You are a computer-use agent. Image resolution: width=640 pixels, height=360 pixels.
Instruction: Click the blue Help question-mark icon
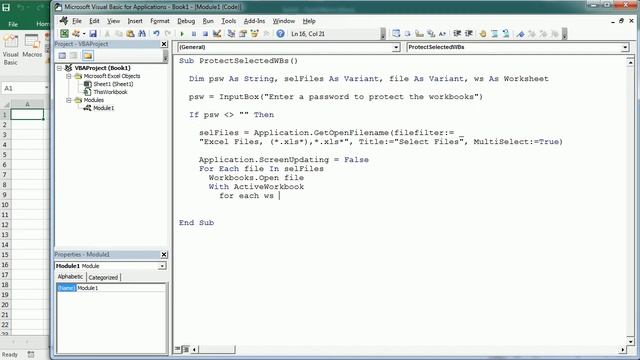(x=280, y=34)
